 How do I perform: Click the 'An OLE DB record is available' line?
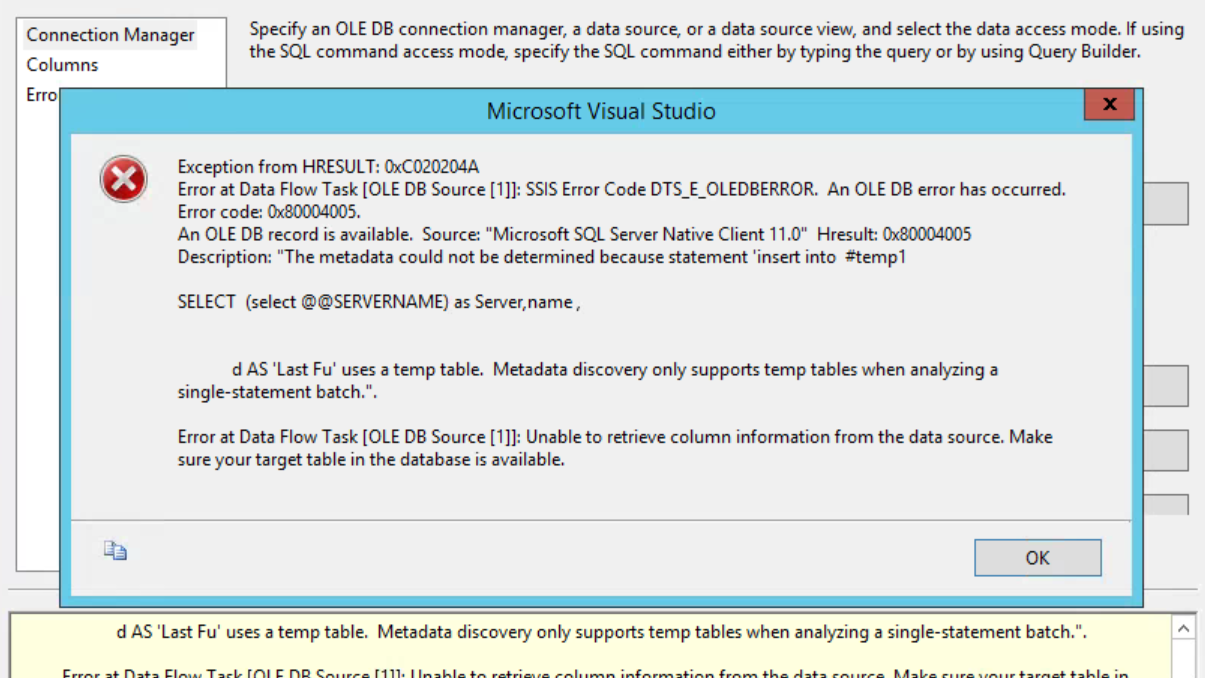[574, 235]
